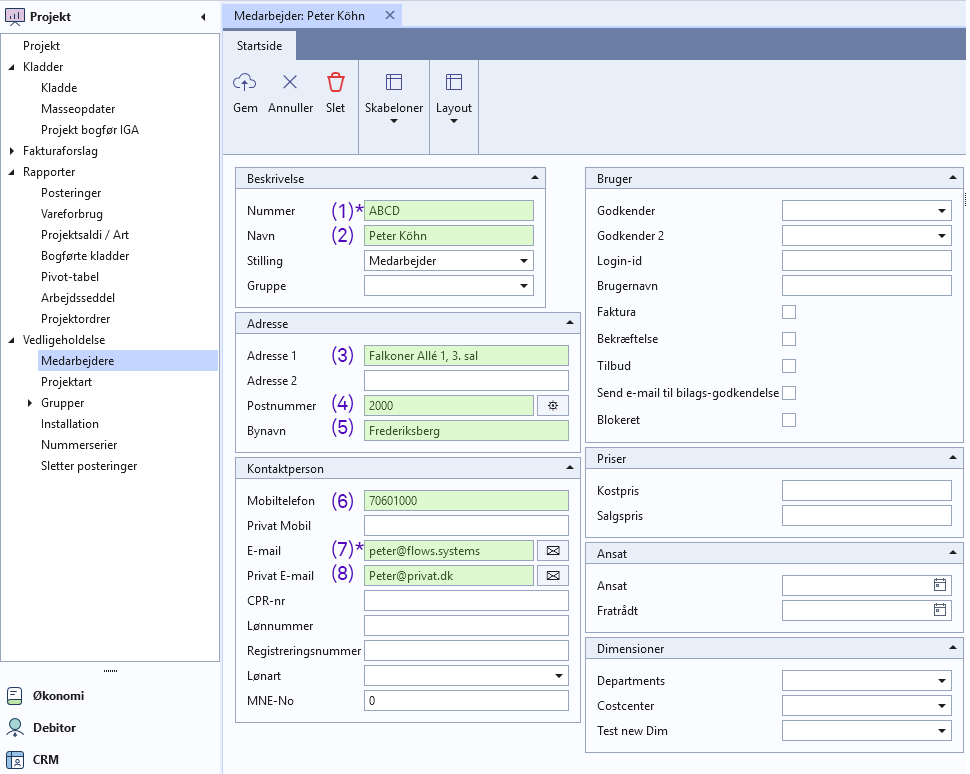Screen dimensions: 970x774
Task: Open the calendar picker for Ansat
Action: tap(939, 585)
